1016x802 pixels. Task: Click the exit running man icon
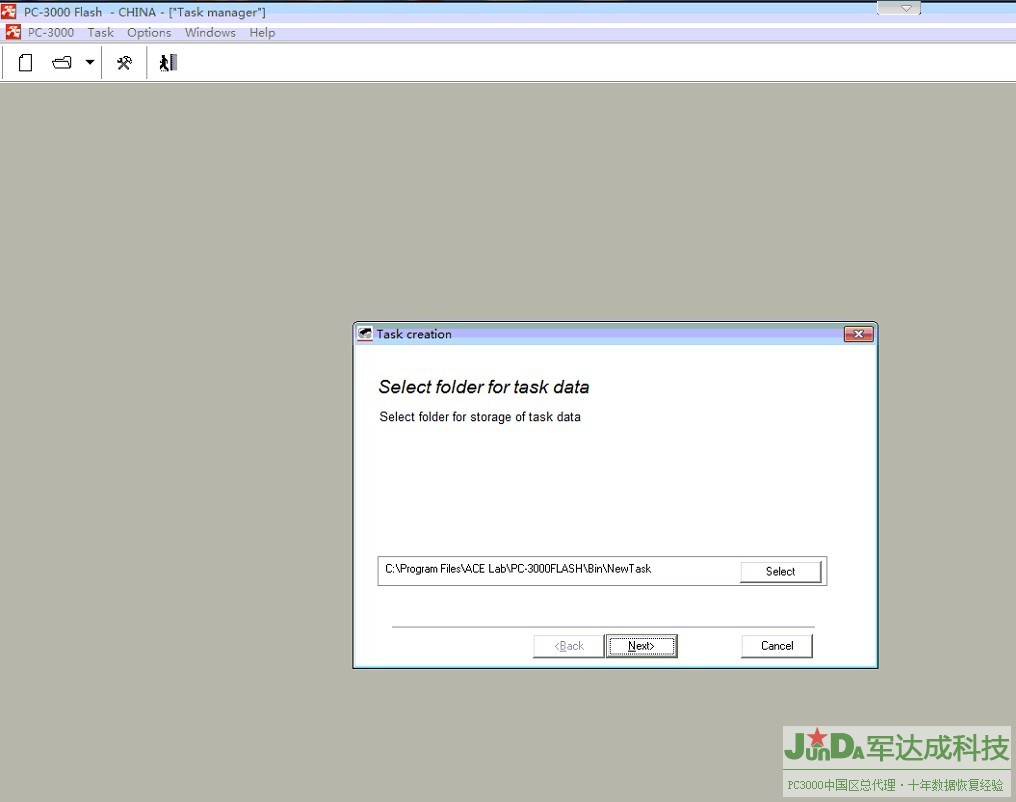coord(168,63)
